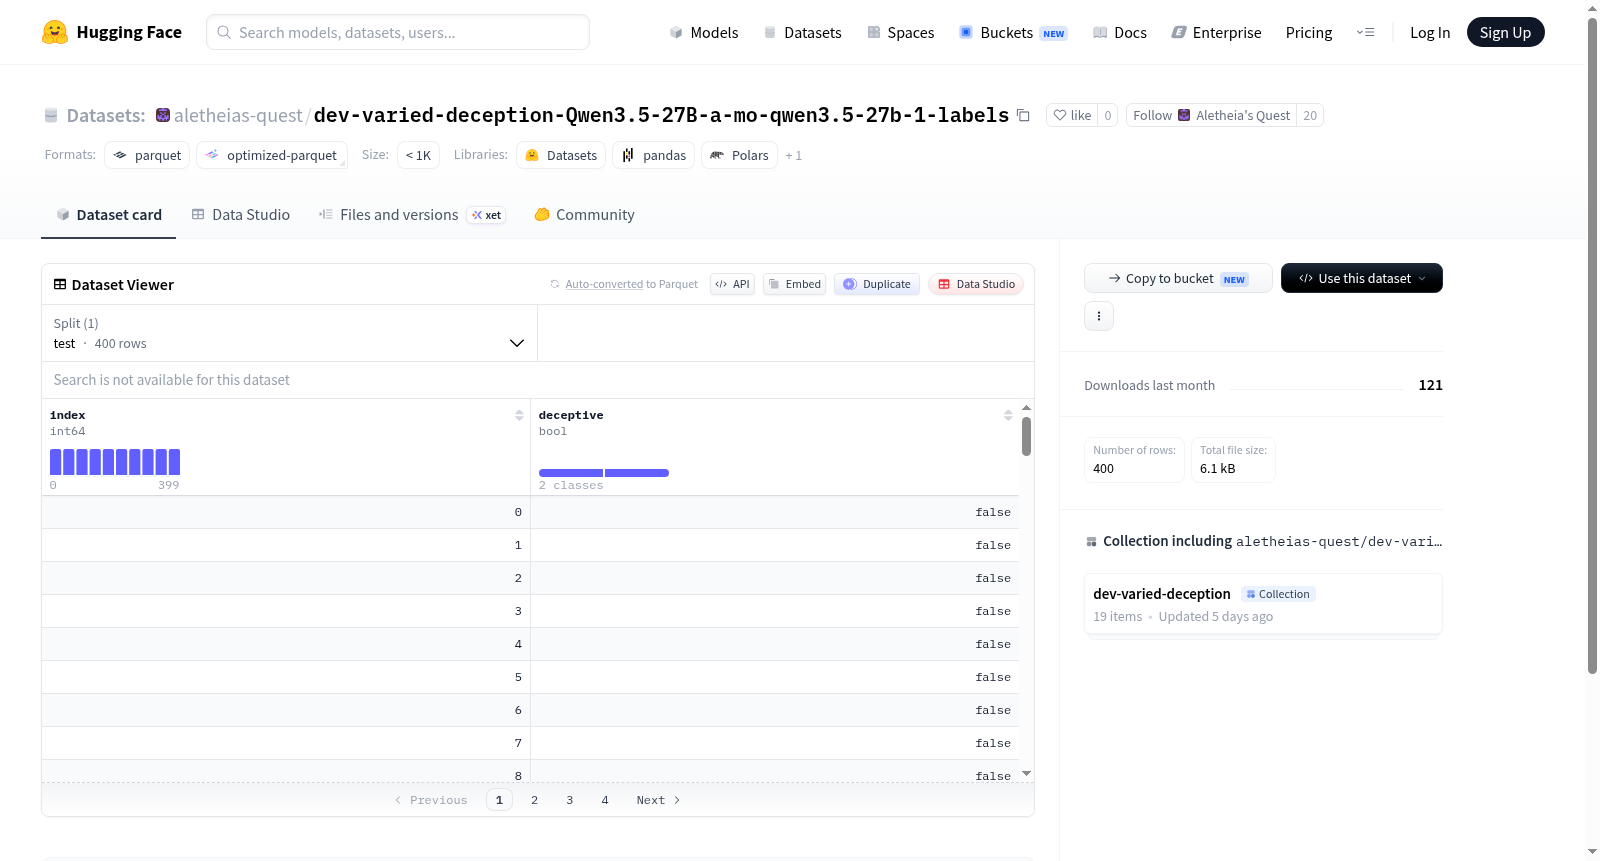
Task: Switch to the Data Studio tab
Action: pos(241,215)
